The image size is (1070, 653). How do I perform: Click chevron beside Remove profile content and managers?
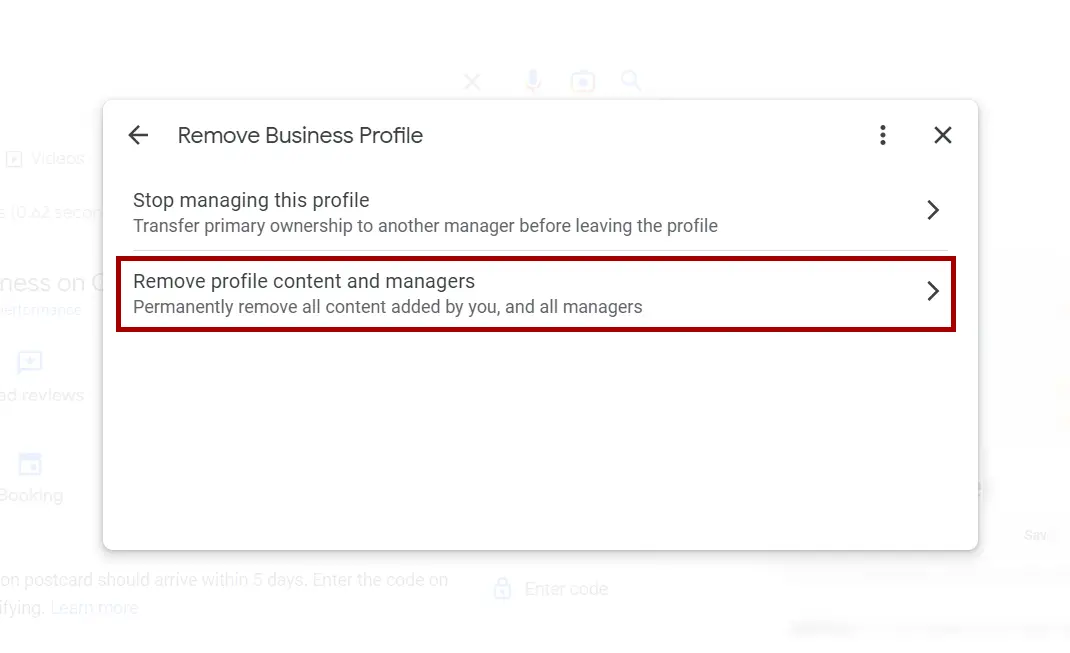[x=933, y=291]
